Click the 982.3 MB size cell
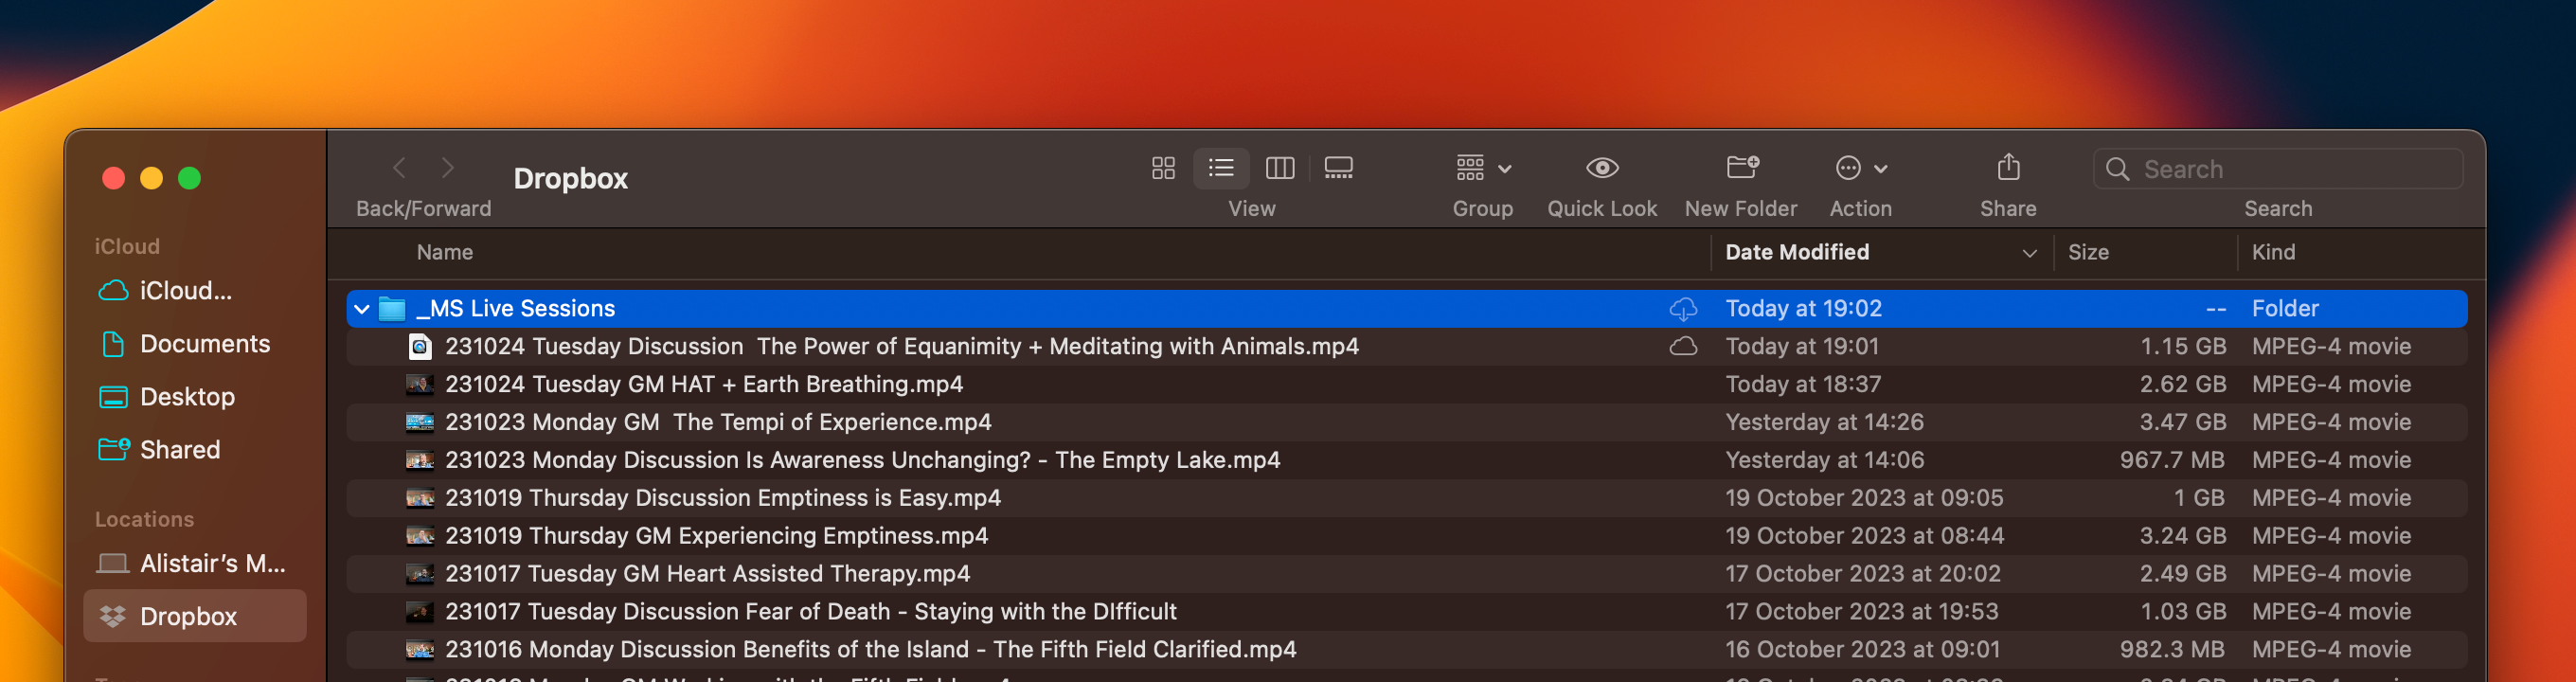 [x=2172, y=651]
